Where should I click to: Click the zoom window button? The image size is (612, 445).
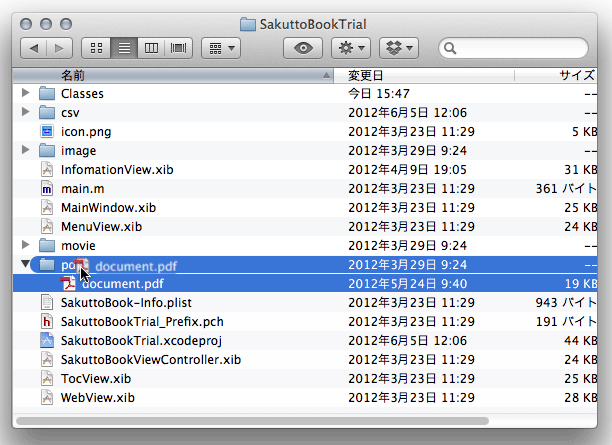coord(66,24)
